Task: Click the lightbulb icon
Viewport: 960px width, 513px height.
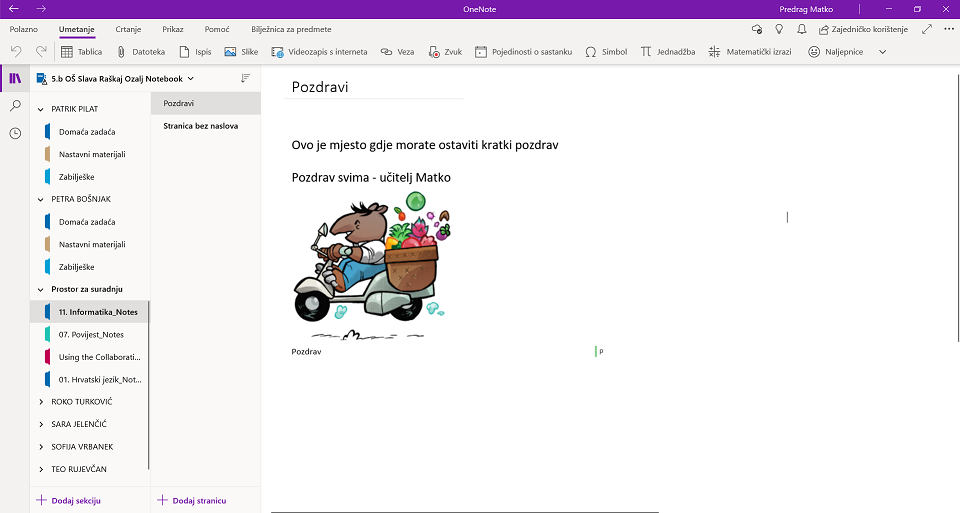Action: click(x=779, y=29)
